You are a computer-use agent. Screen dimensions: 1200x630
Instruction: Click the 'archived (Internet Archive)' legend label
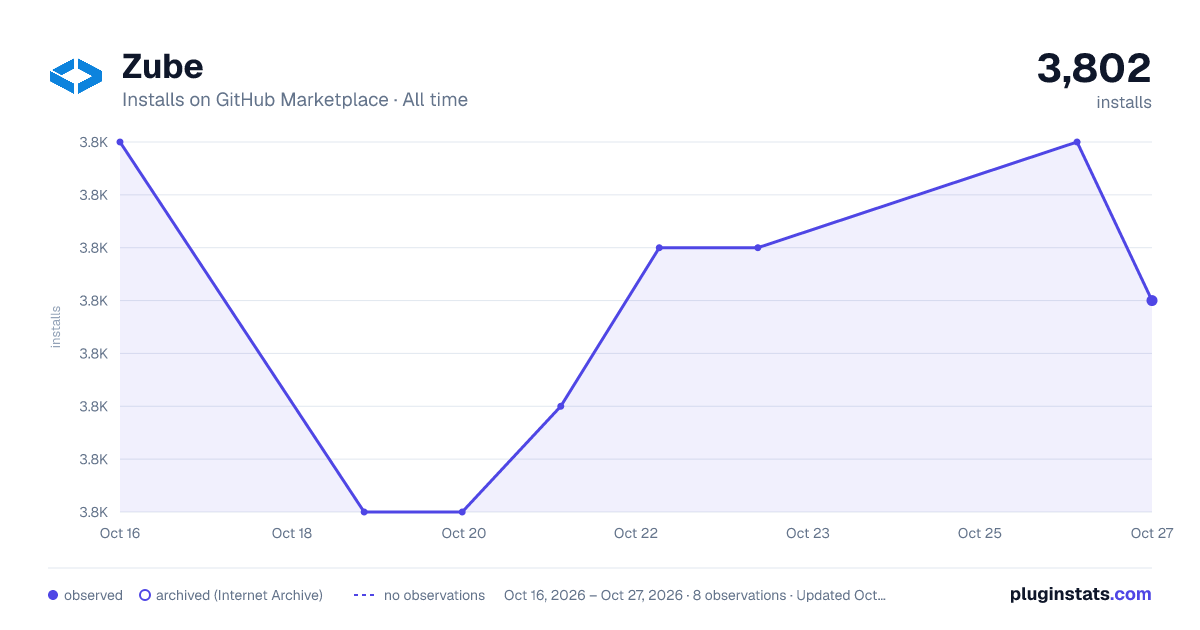pos(239,595)
